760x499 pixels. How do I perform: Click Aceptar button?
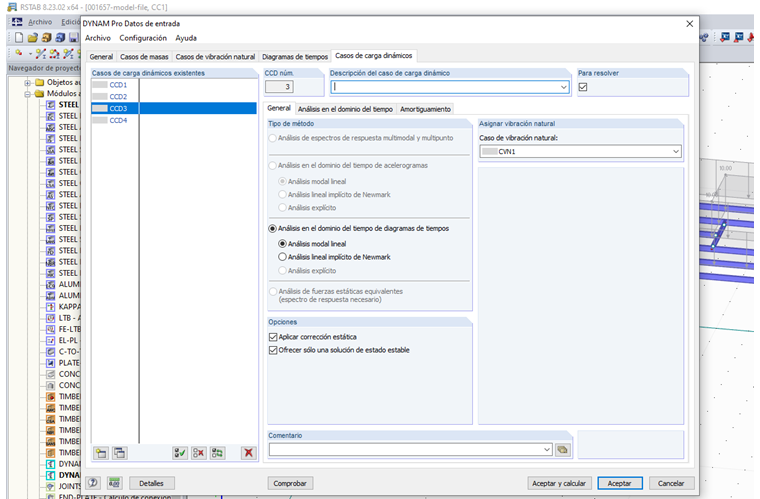click(619, 483)
